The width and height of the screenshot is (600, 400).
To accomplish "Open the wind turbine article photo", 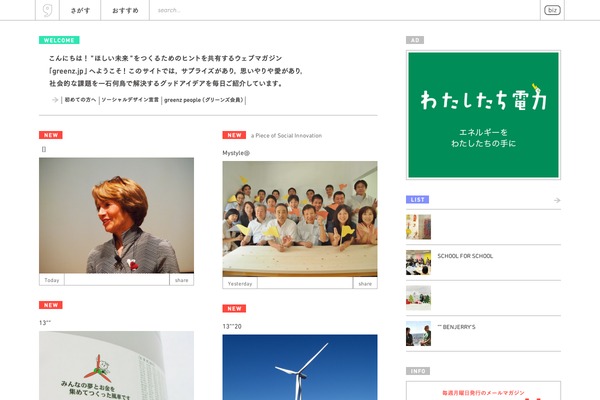I will click(300, 367).
